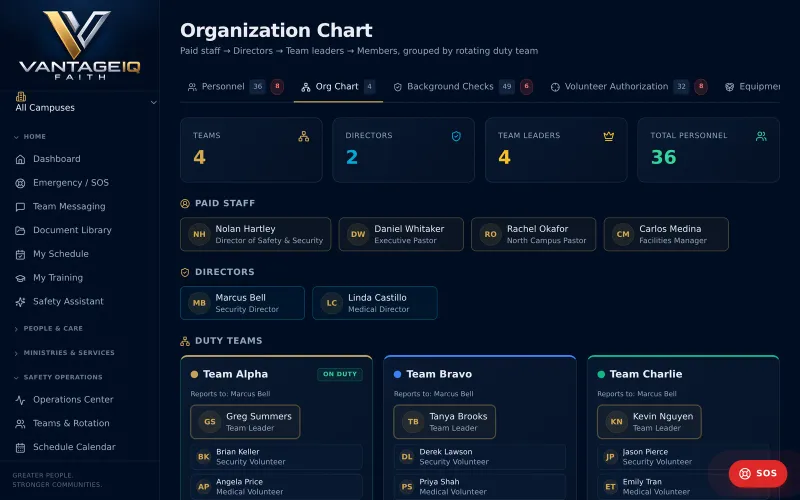The width and height of the screenshot is (800, 500).
Task: Click the Volunteer Authorization badge icon
Action: [555, 87]
